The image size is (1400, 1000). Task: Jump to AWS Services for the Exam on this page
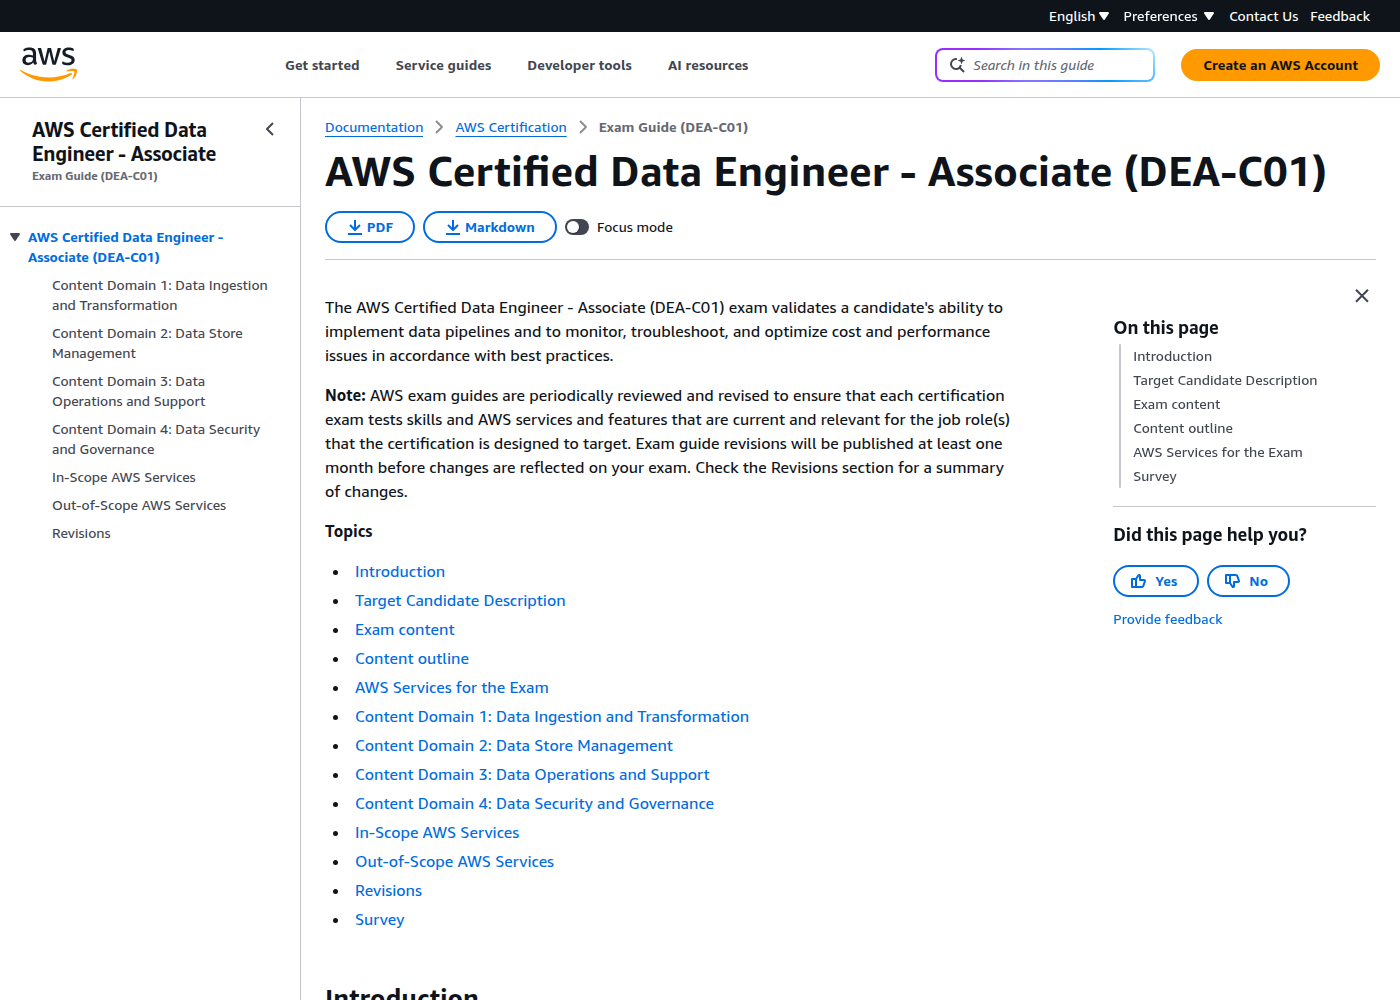[x=1217, y=452]
